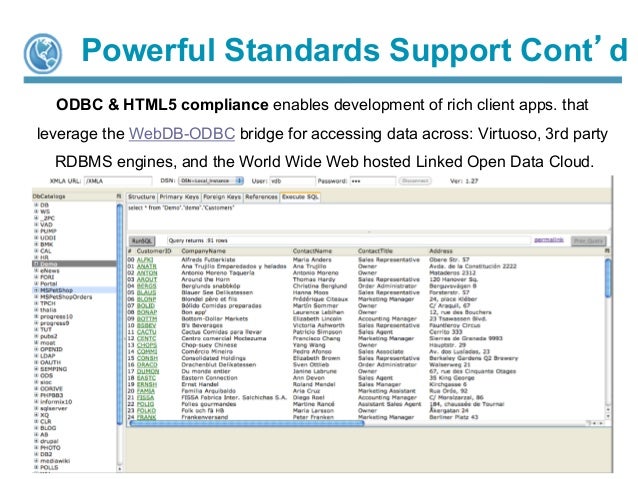The width and height of the screenshot is (638, 479).
Task: Click the XMLA URL input field
Action: click(118, 181)
